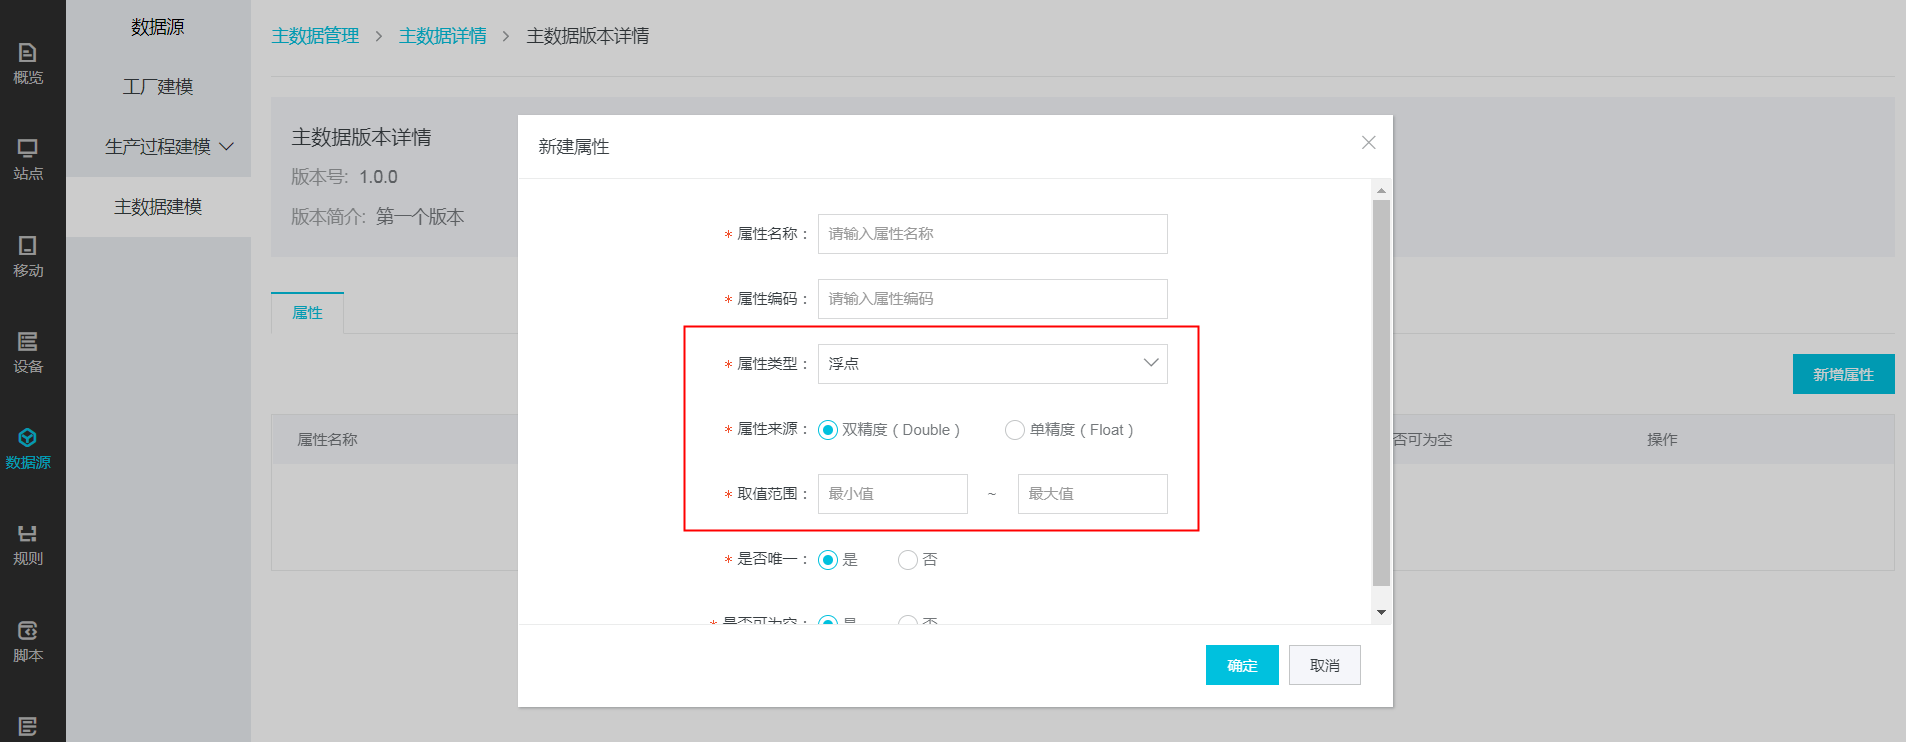The height and width of the screenshot is (742, 1906).
Task: Focus the 最大值 input field
Action: [x=1093, y=494]
